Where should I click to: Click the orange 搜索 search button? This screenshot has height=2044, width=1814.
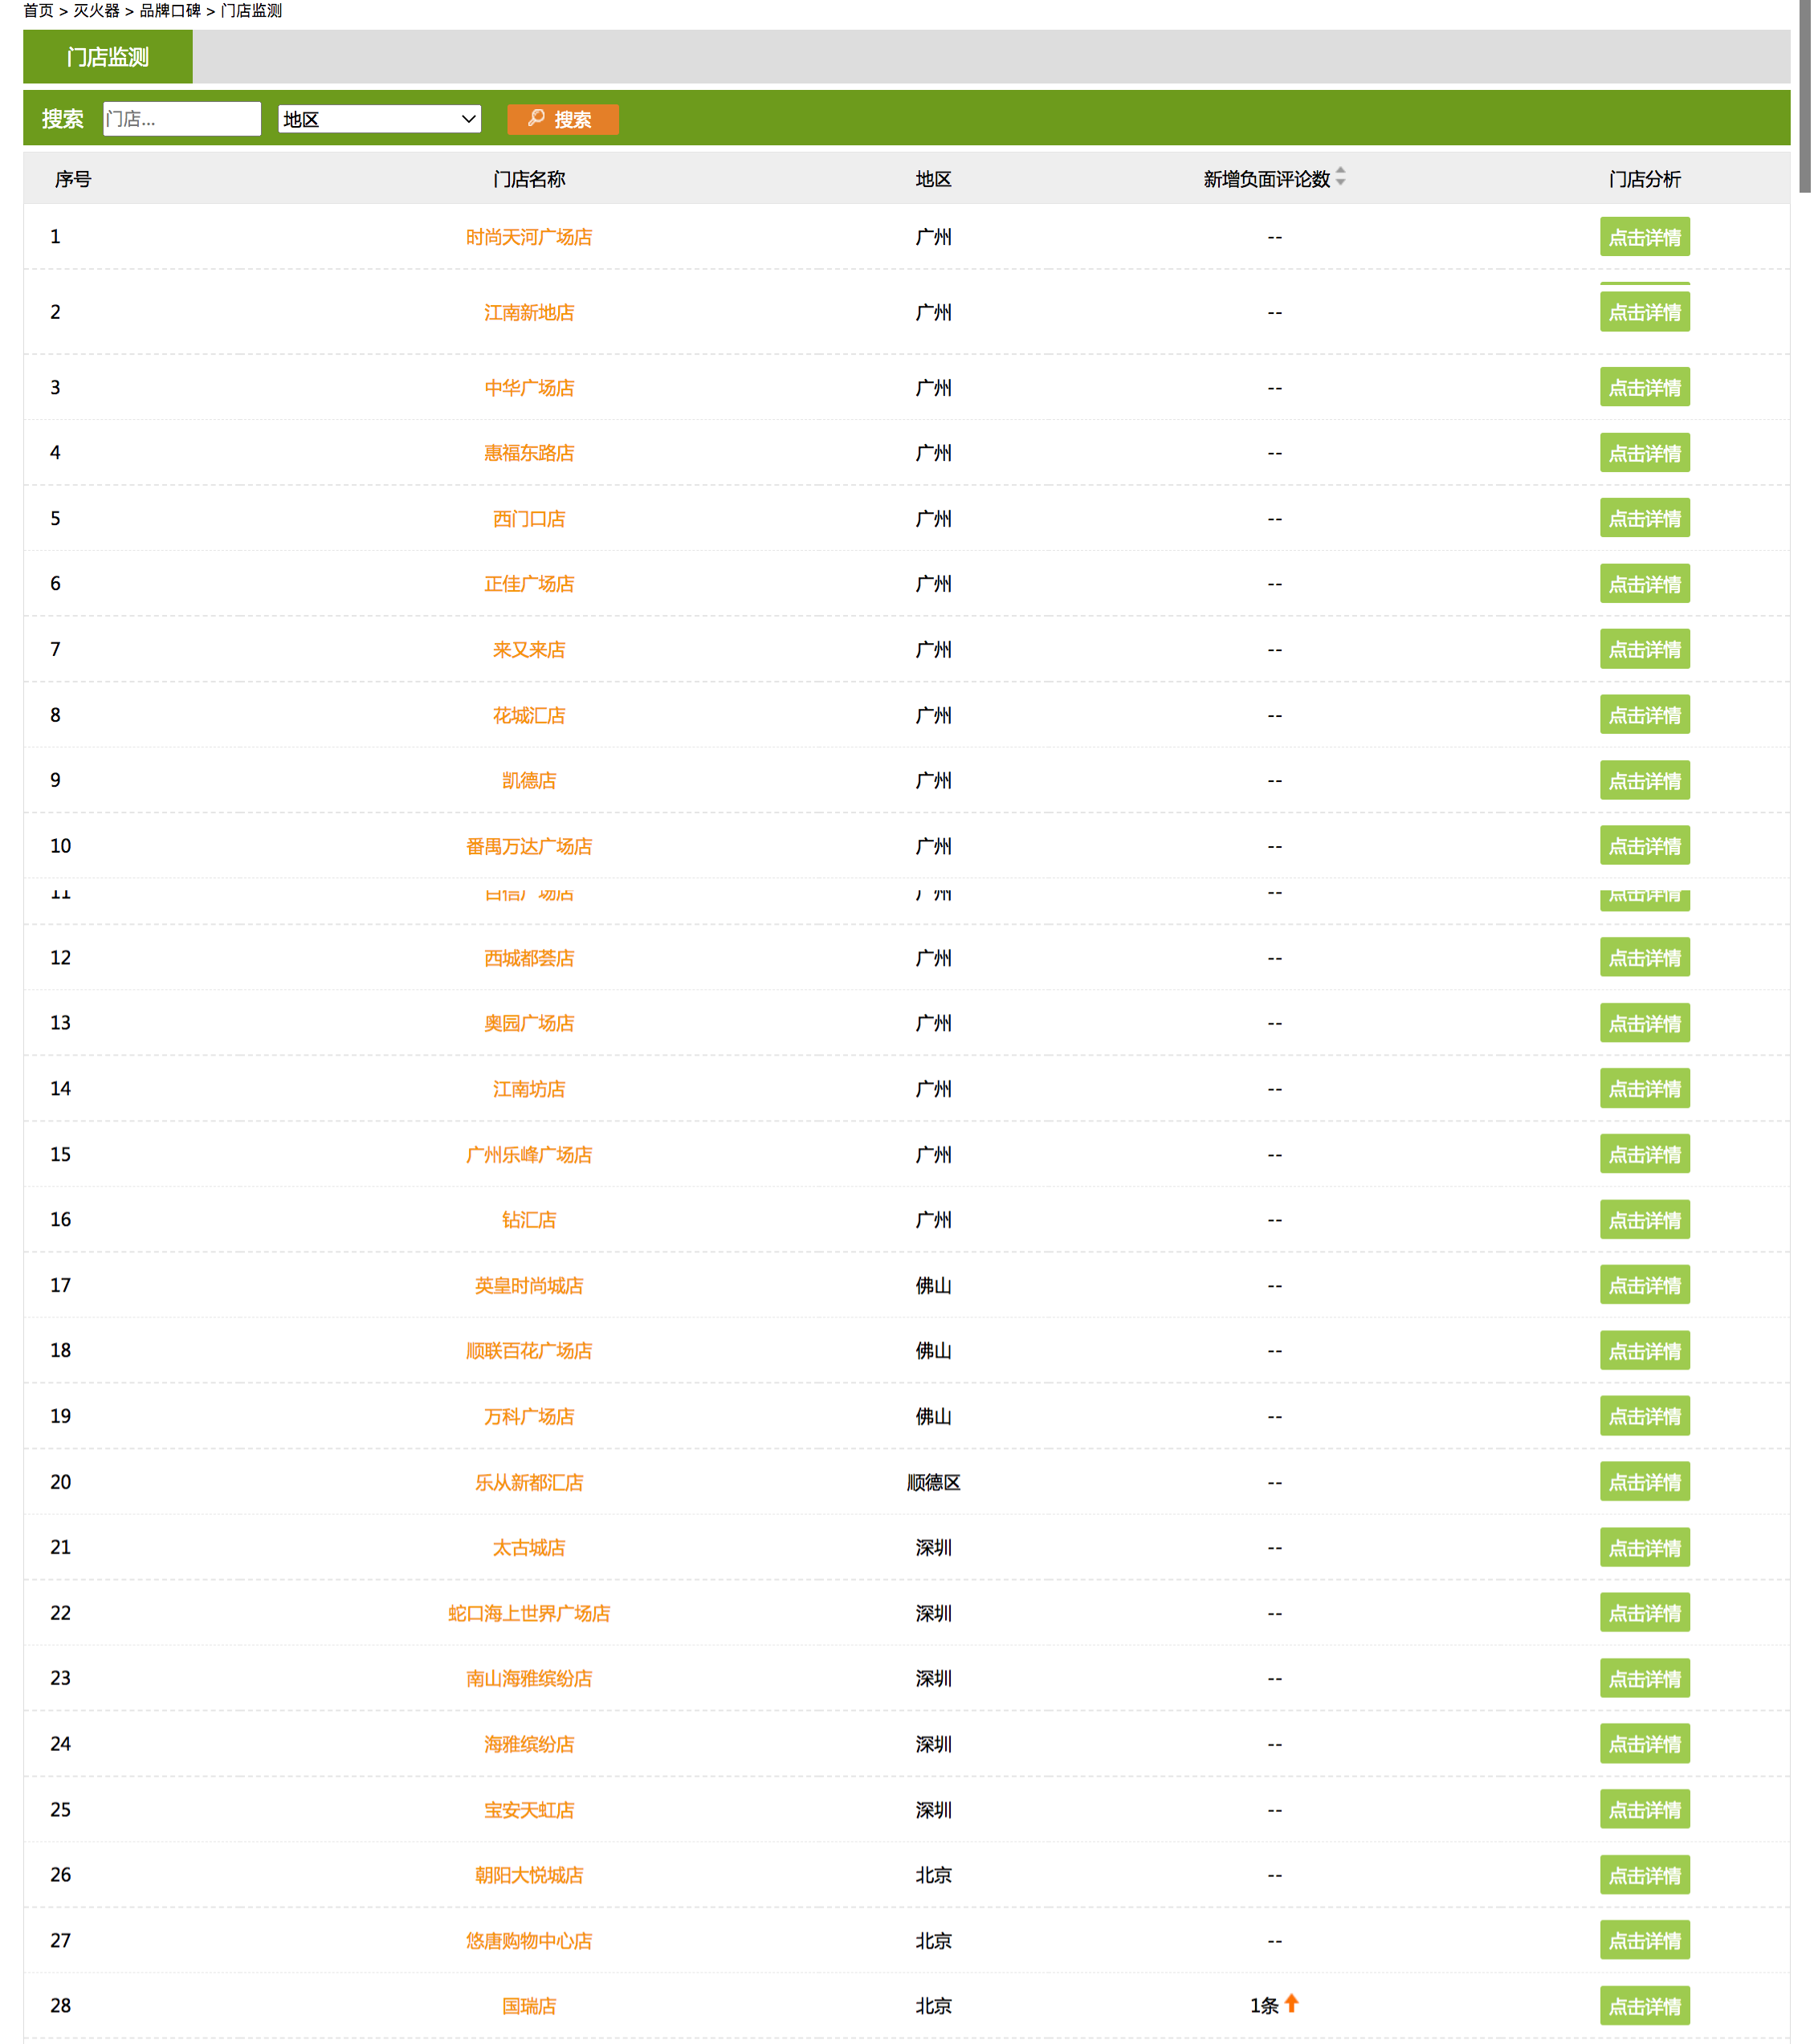(x=562, y=119)
